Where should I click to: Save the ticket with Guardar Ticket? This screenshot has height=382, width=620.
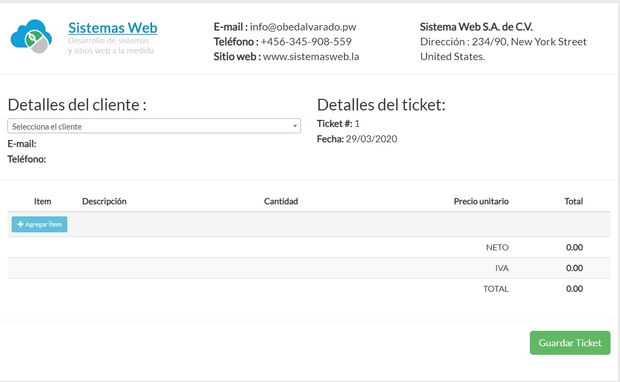tap(570, 343)
